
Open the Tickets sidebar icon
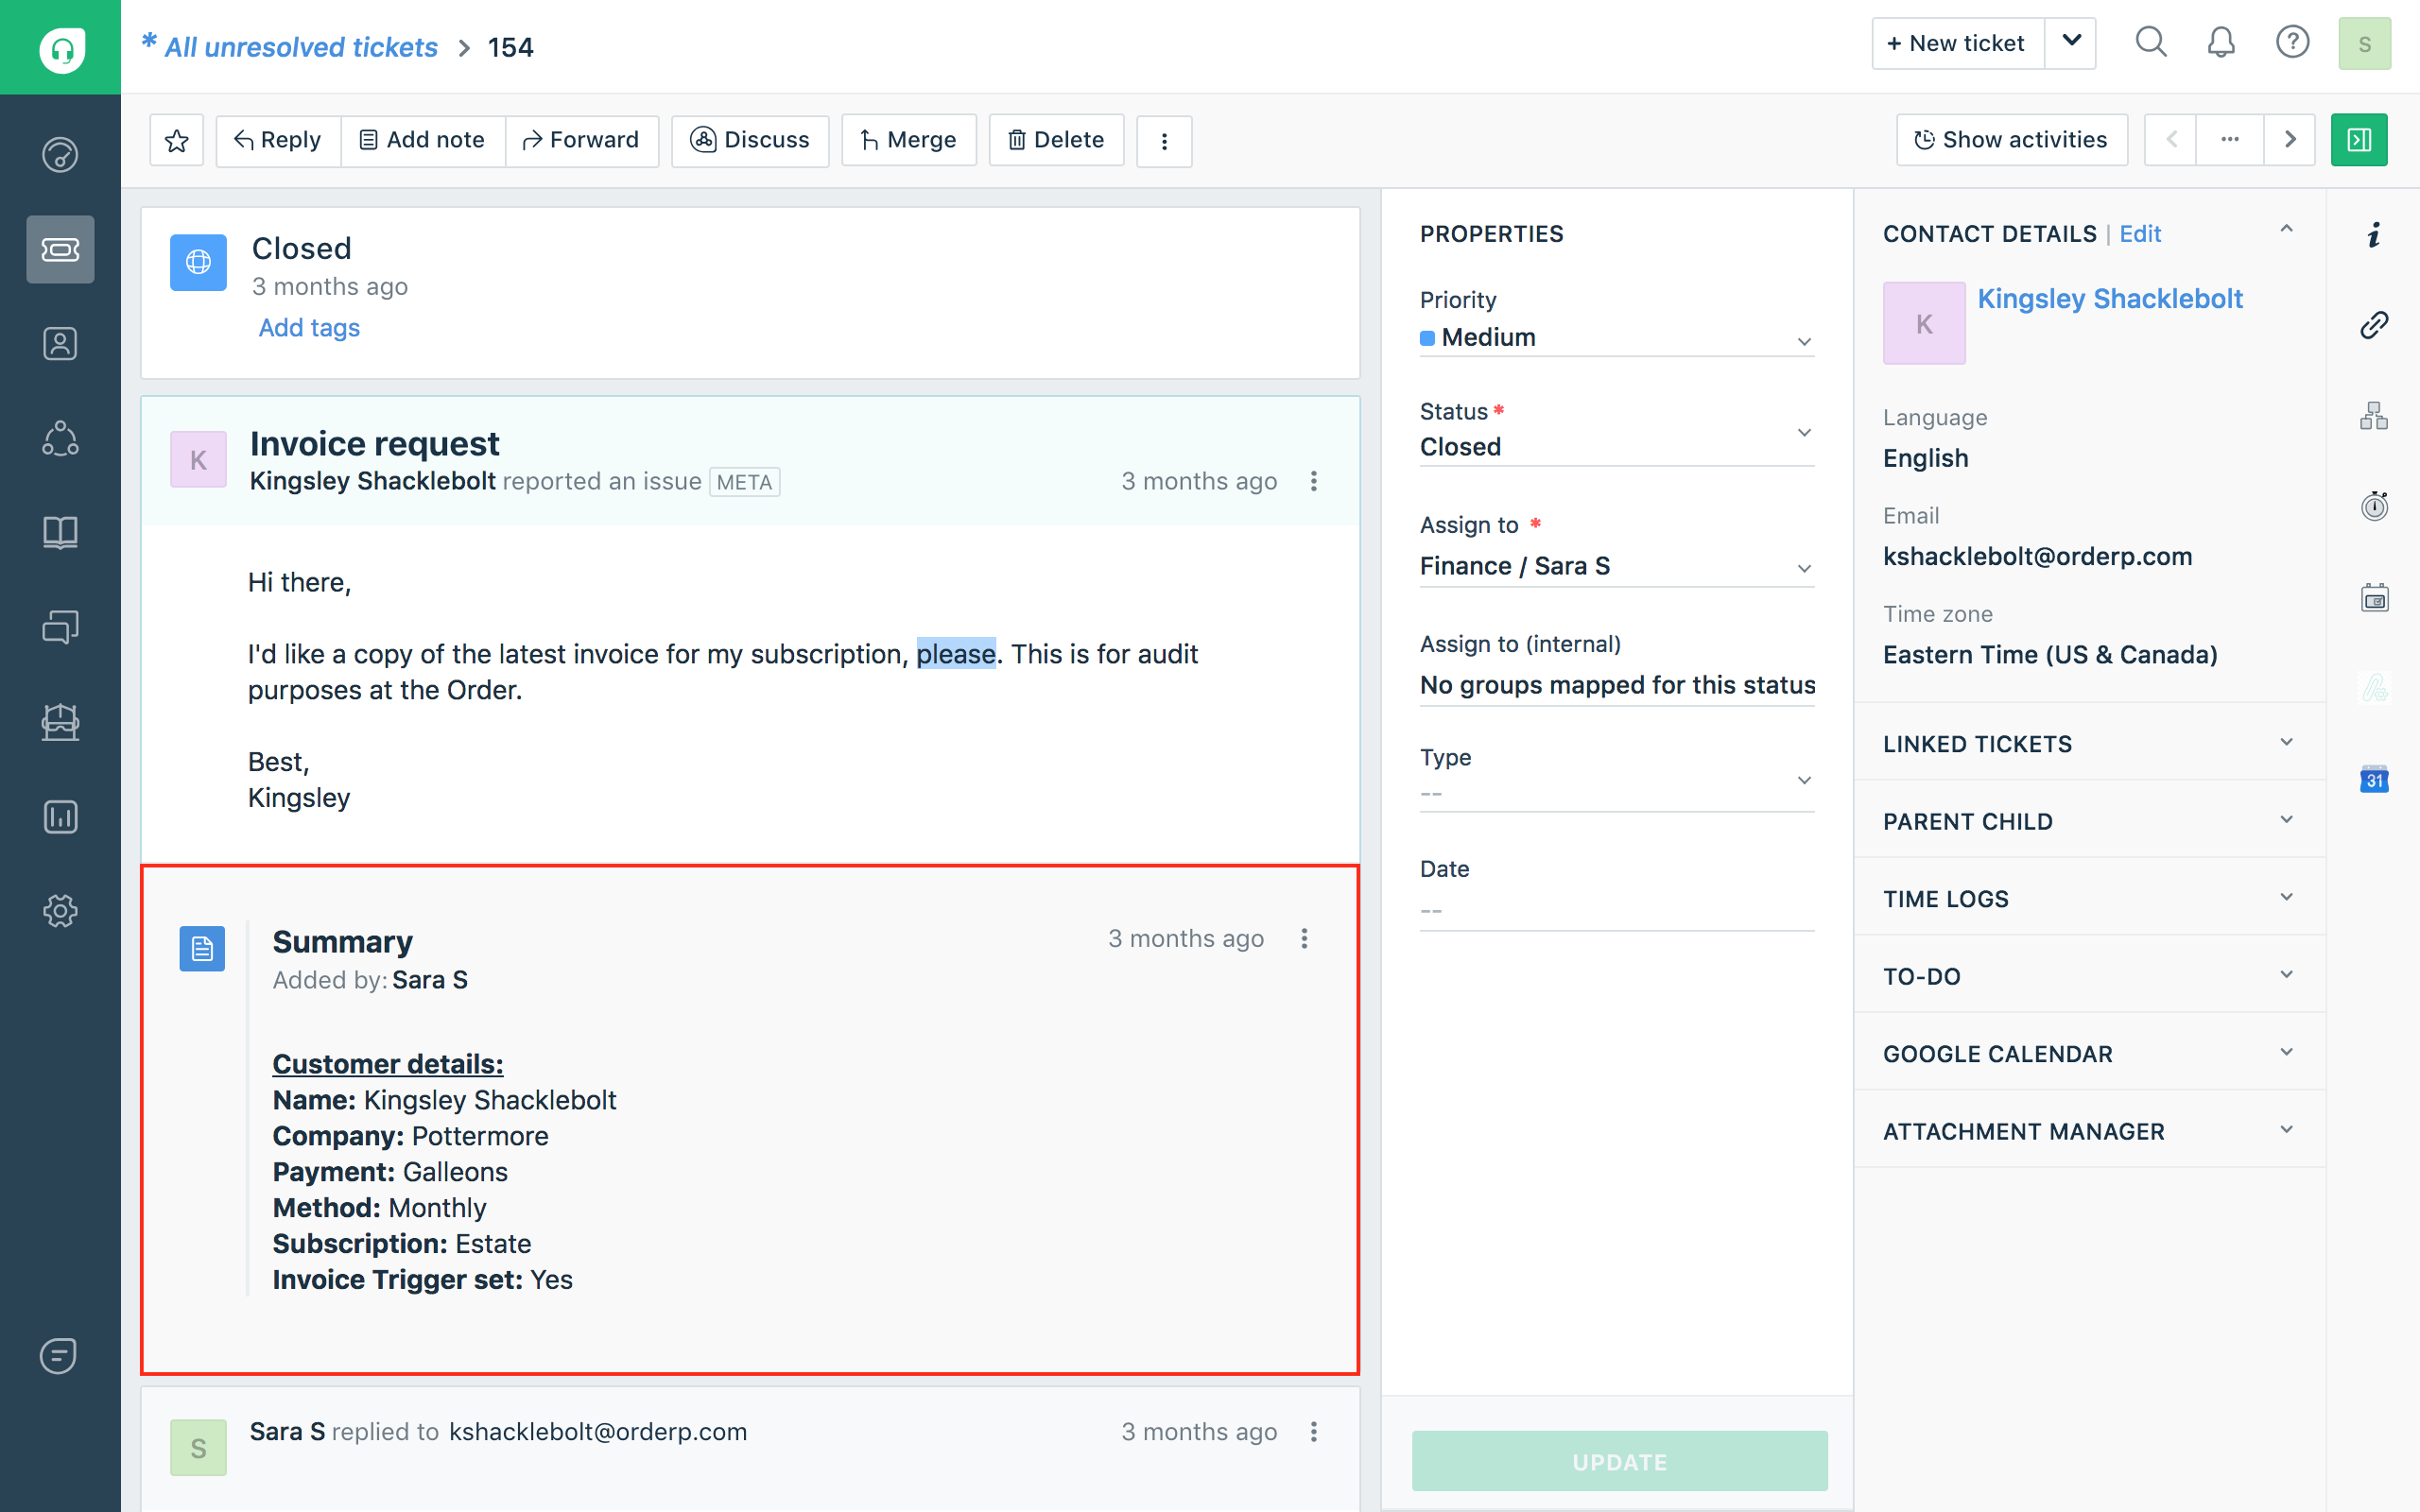[x=60, y=249]
